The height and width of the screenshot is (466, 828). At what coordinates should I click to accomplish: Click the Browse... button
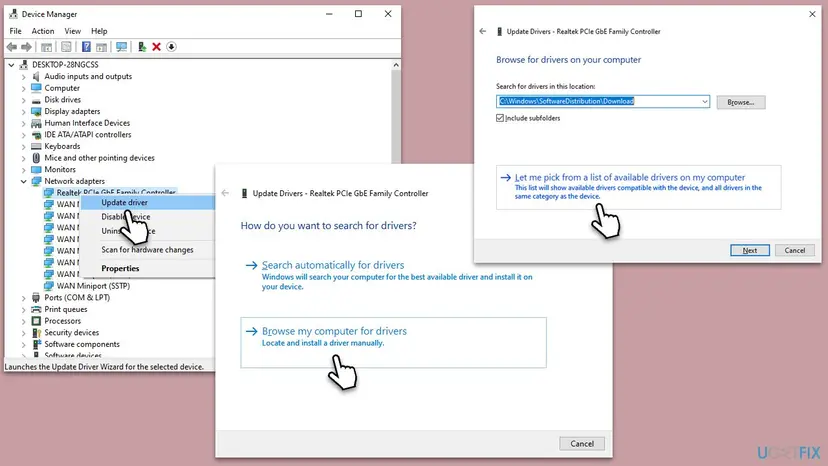[740, 102]
